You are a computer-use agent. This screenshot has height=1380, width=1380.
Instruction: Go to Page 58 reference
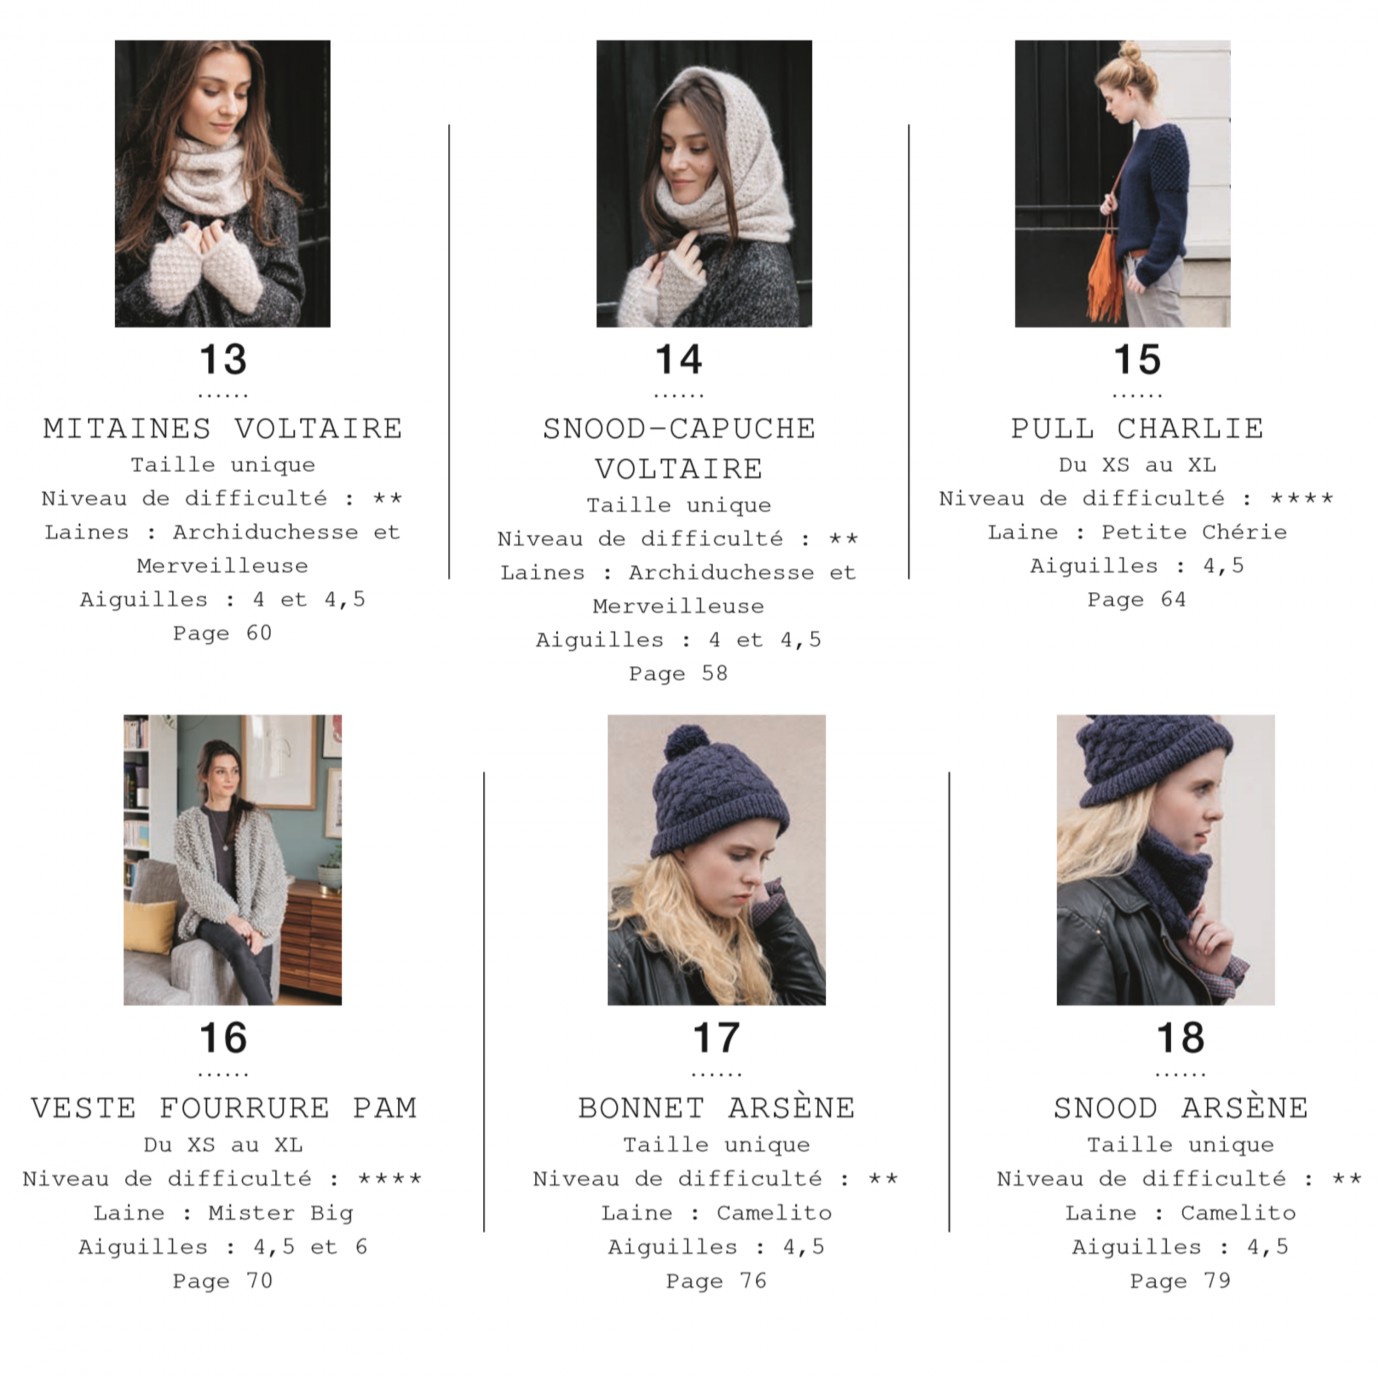[x=678, y=673]
